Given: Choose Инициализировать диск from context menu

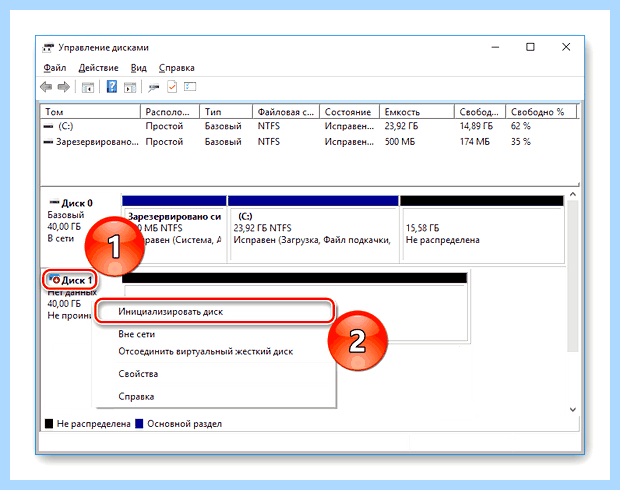Looking at the screenshot, I should (215, 312).
